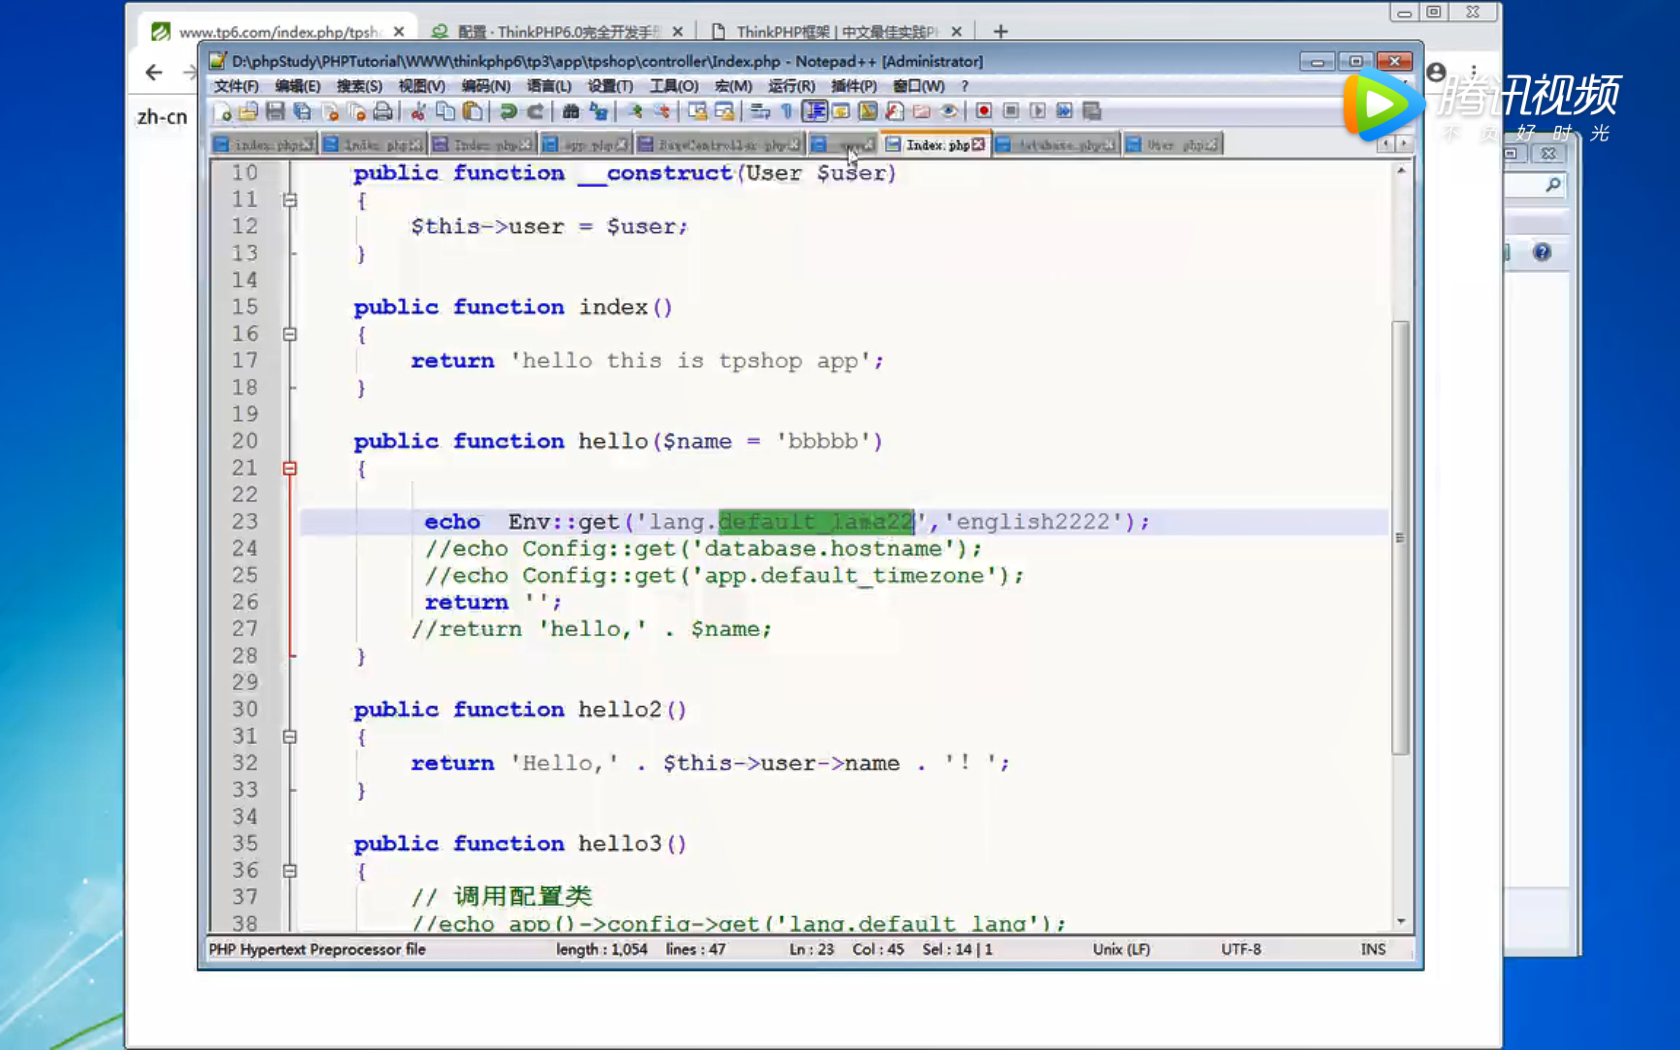Open new browser tab plus button
The image size is (1680, 1050).
(x=1000, y=31)
